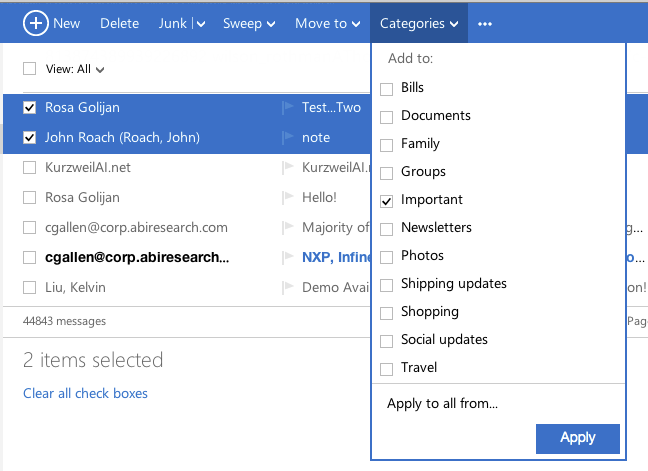Click the 44843 messages count
Image resolution: width=648 pixels, height=471 pixels.
click(64, 321)
